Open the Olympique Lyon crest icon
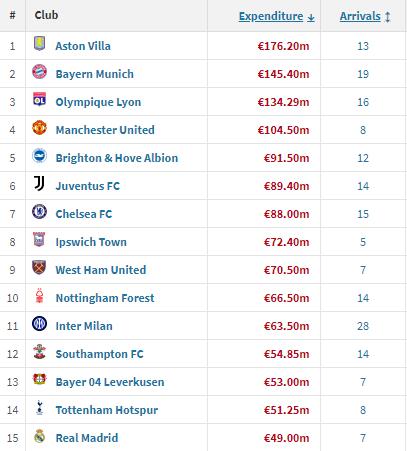The height and width of the screenshot is (451, 407). (x=39, y=100)
